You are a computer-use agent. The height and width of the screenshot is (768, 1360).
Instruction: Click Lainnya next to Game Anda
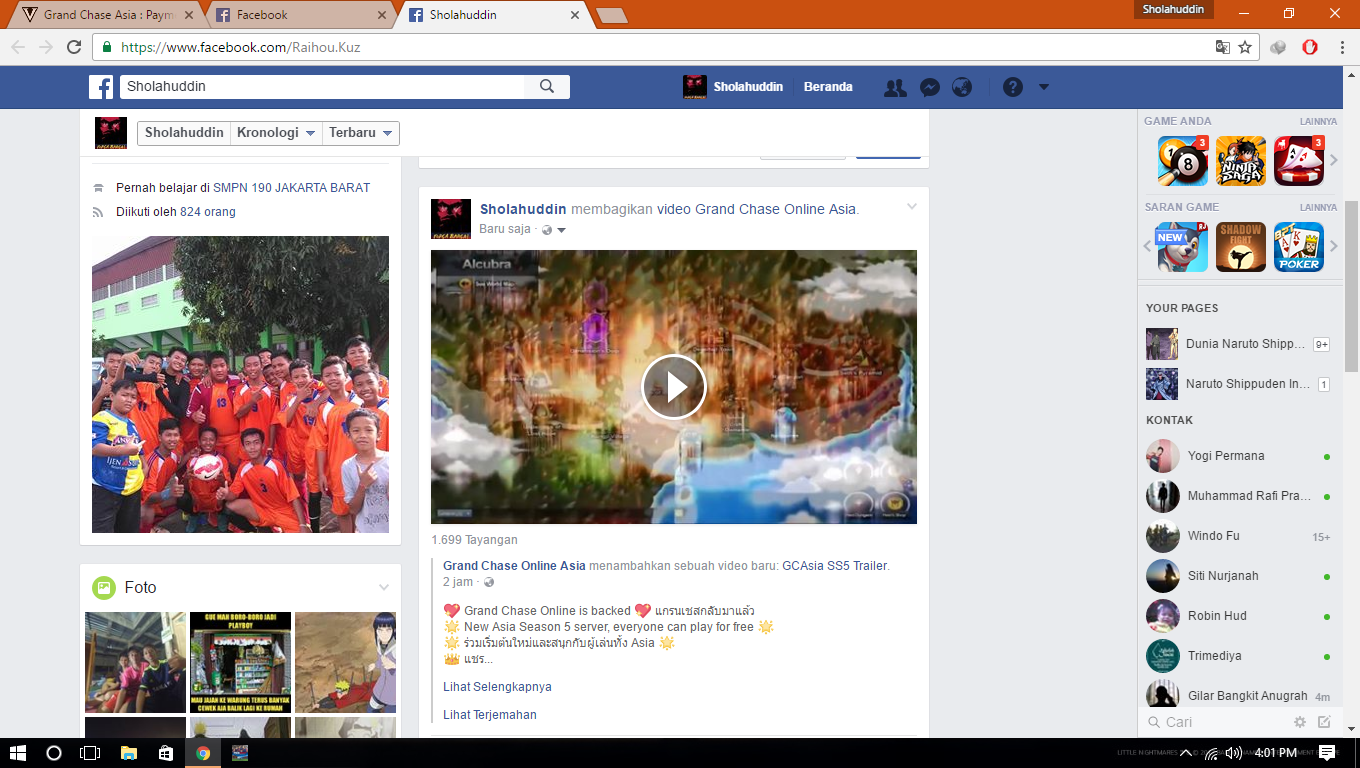coord(1318,122)
